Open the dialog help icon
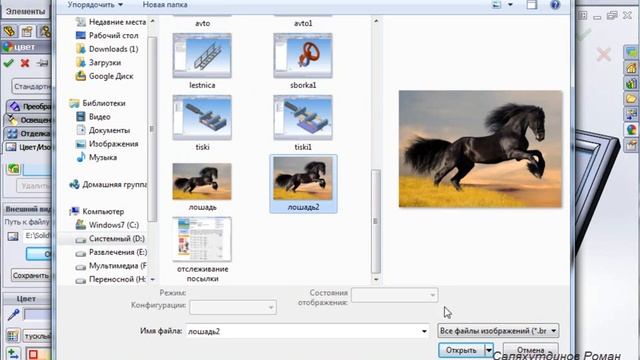 (555, 5)
